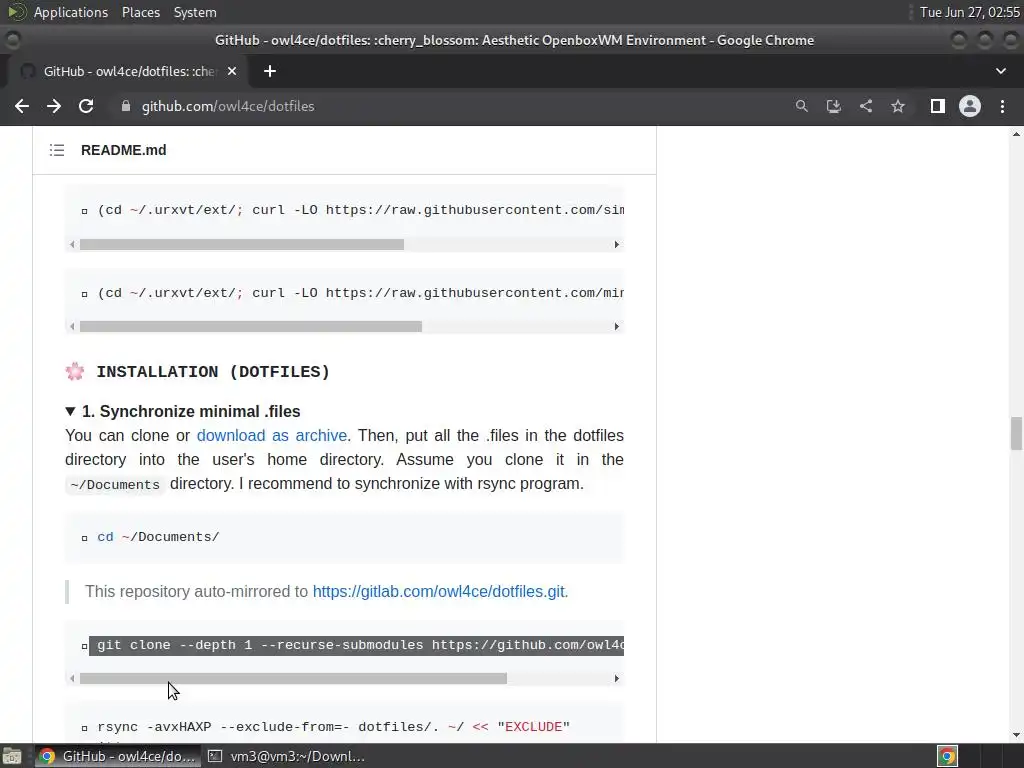View site security lock info
This screenshot has width=1024, height=768.
[x=126, y=106]
